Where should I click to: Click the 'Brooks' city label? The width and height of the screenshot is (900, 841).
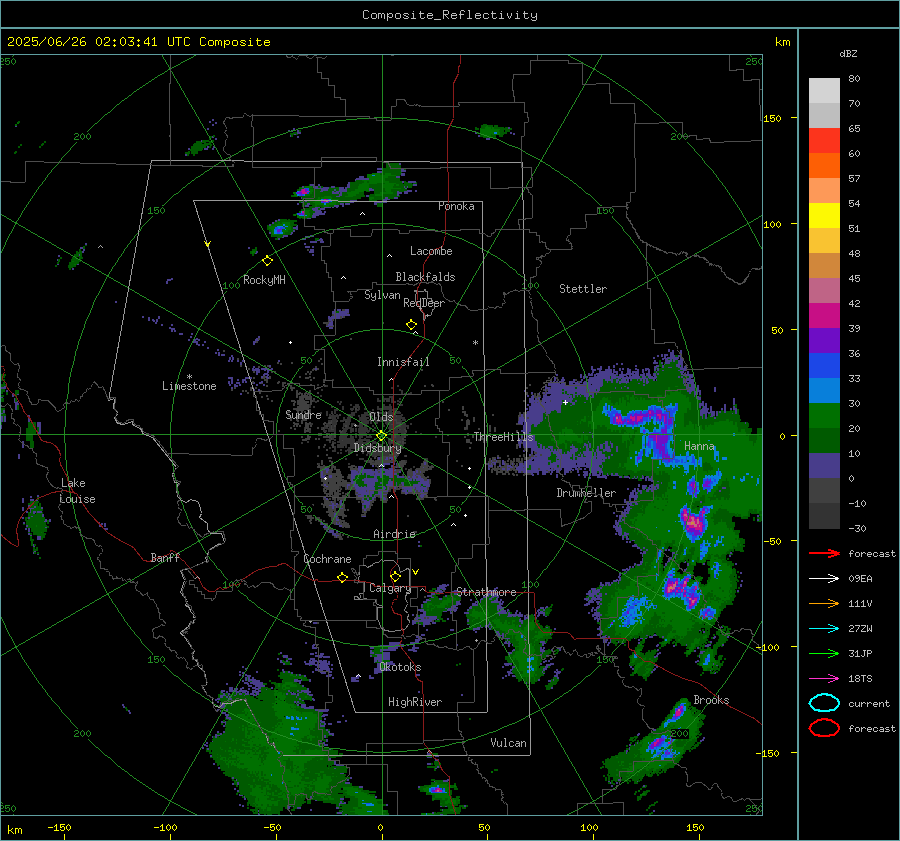pos(711,700)
